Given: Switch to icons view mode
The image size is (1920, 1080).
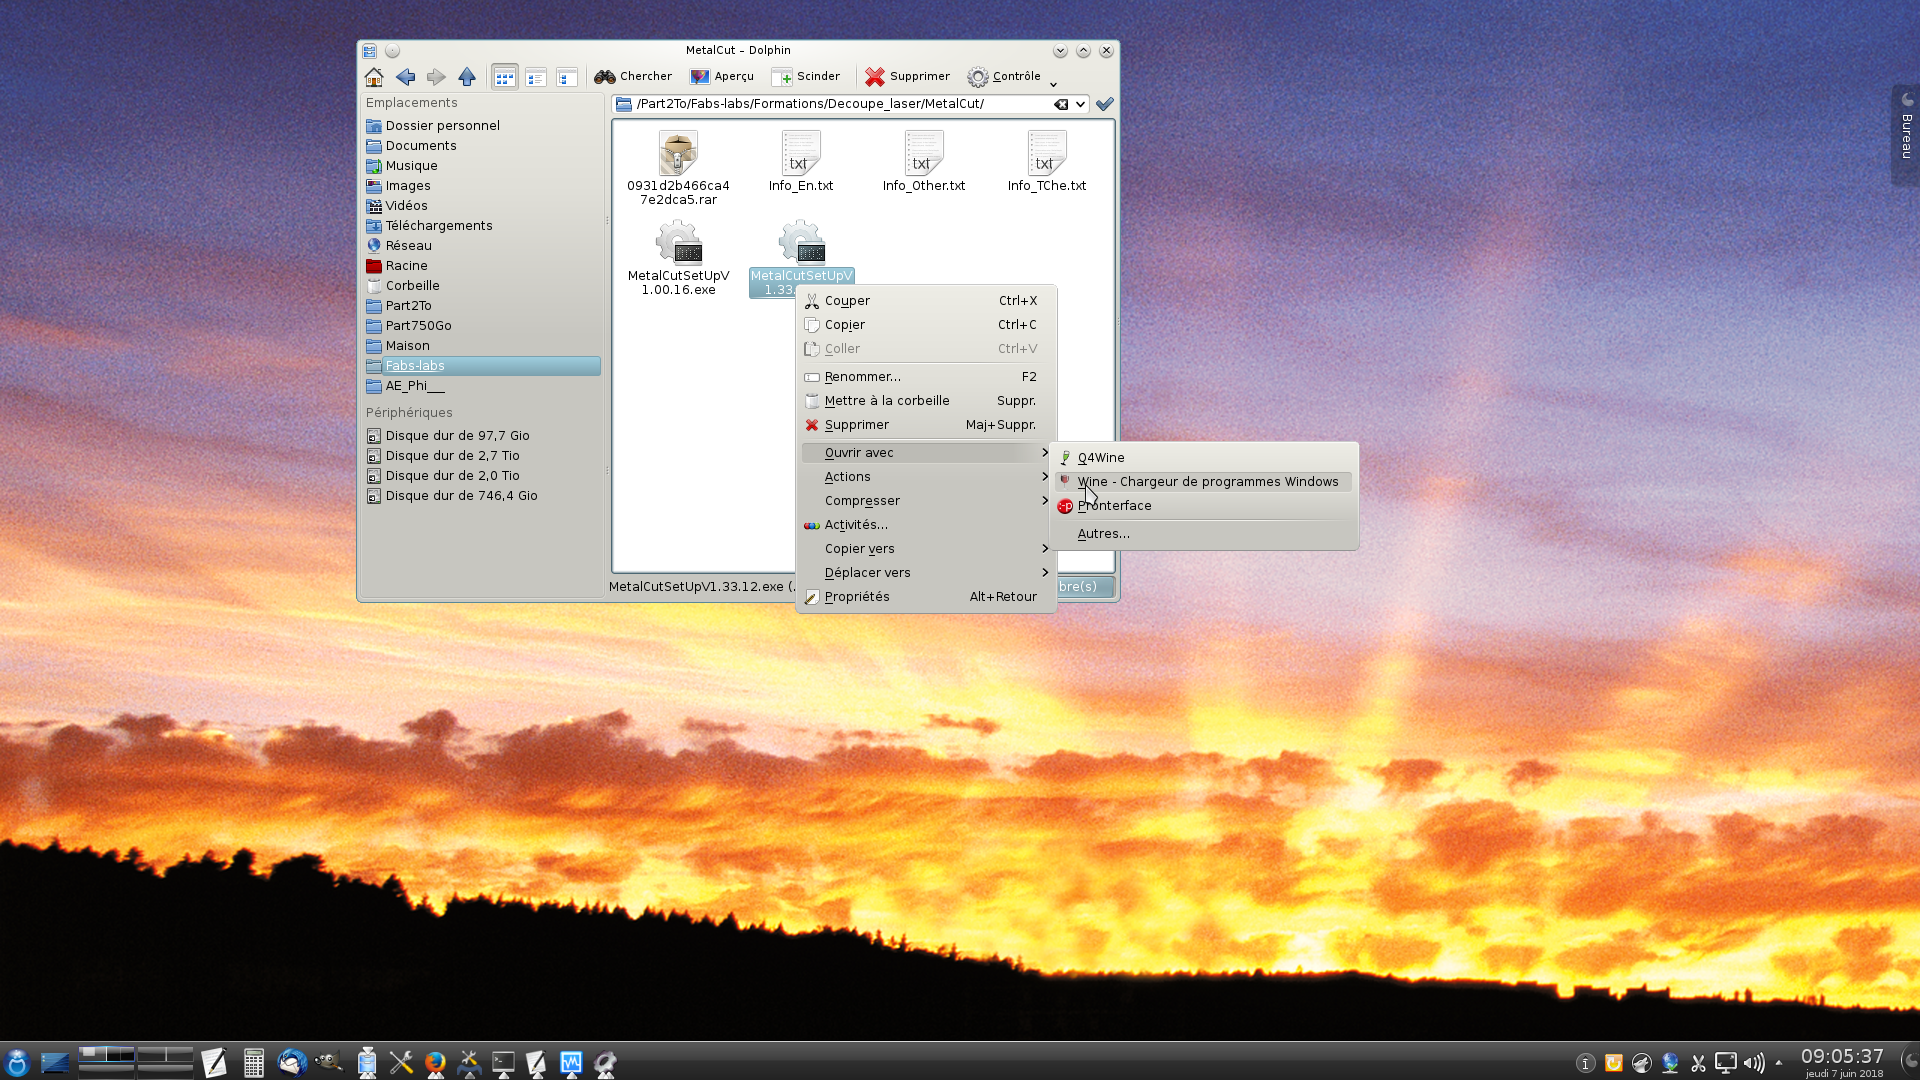Looking at the screenshot, I should pos(504,77).
